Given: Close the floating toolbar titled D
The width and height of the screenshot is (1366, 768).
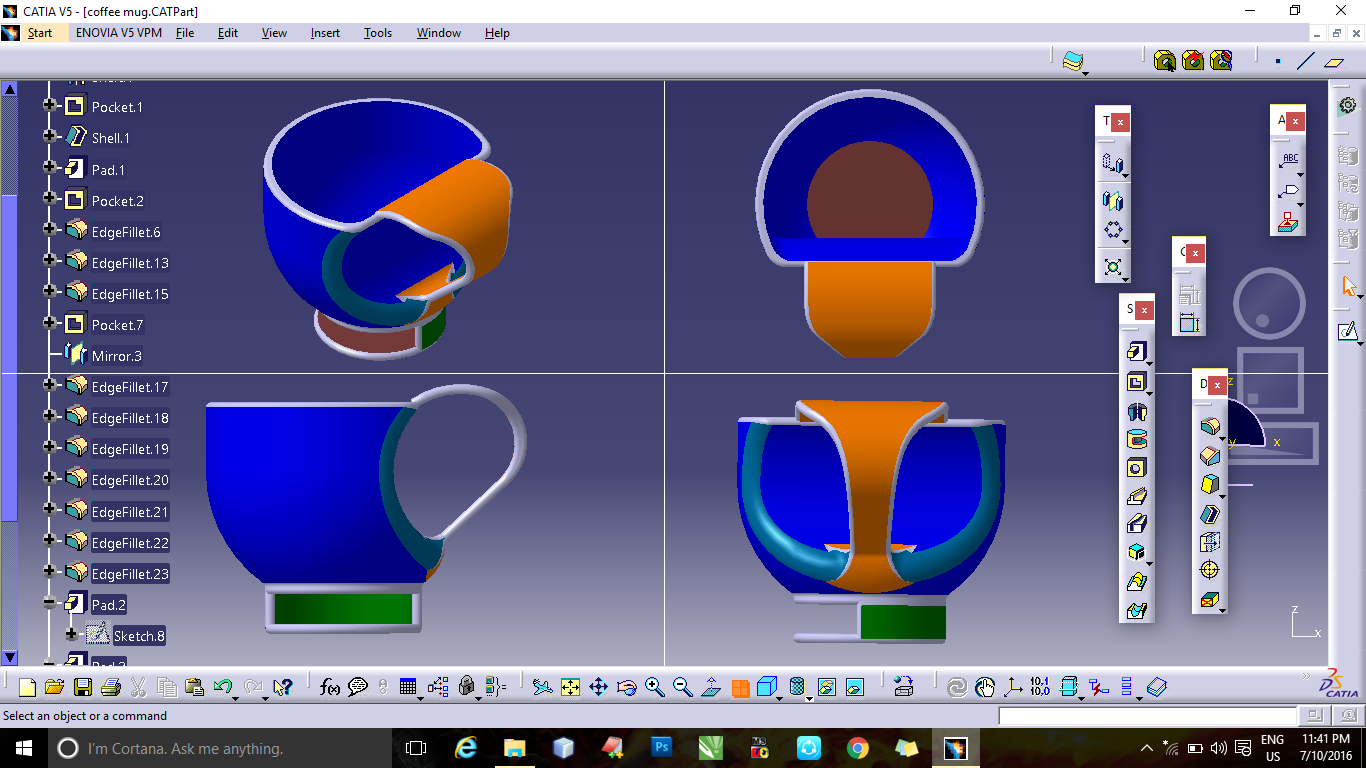Looking at the screenshot, I should coord(1217,385).
